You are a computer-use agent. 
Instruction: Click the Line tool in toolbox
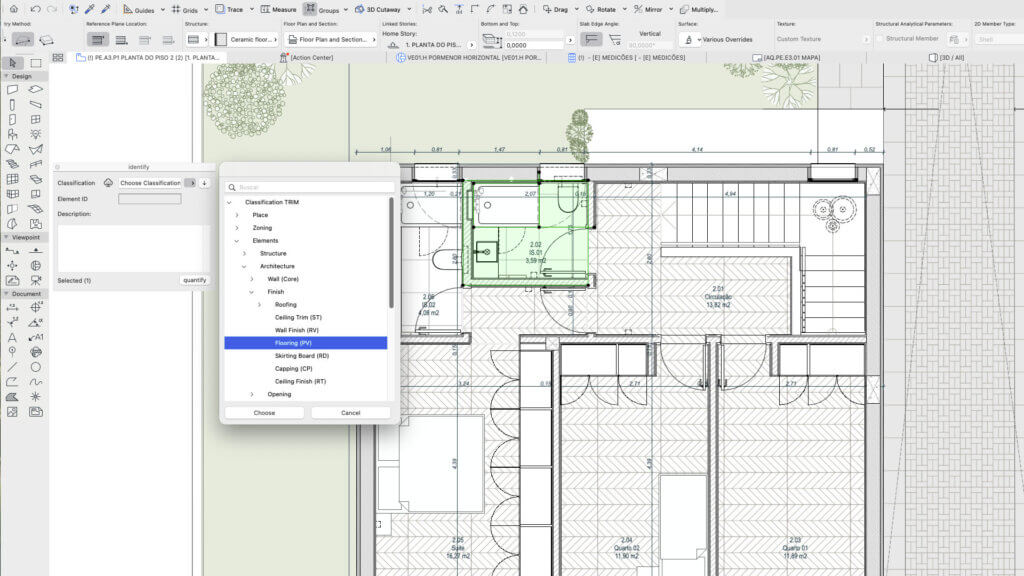12,367
